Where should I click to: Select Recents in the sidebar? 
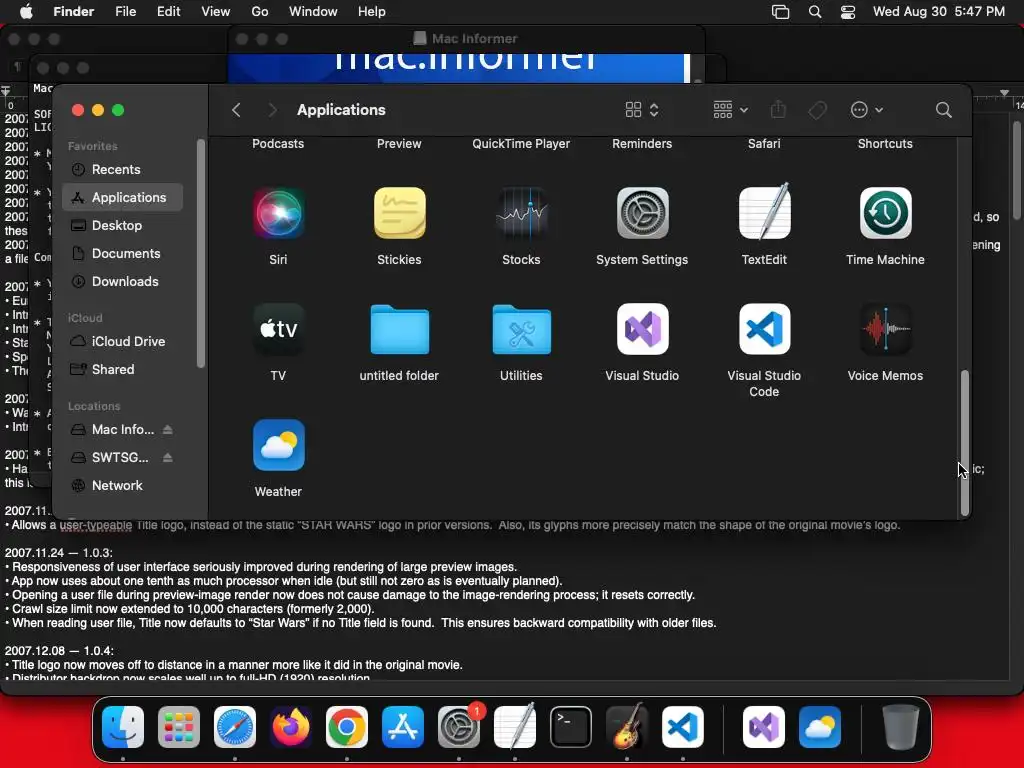[x=123, y=169]
